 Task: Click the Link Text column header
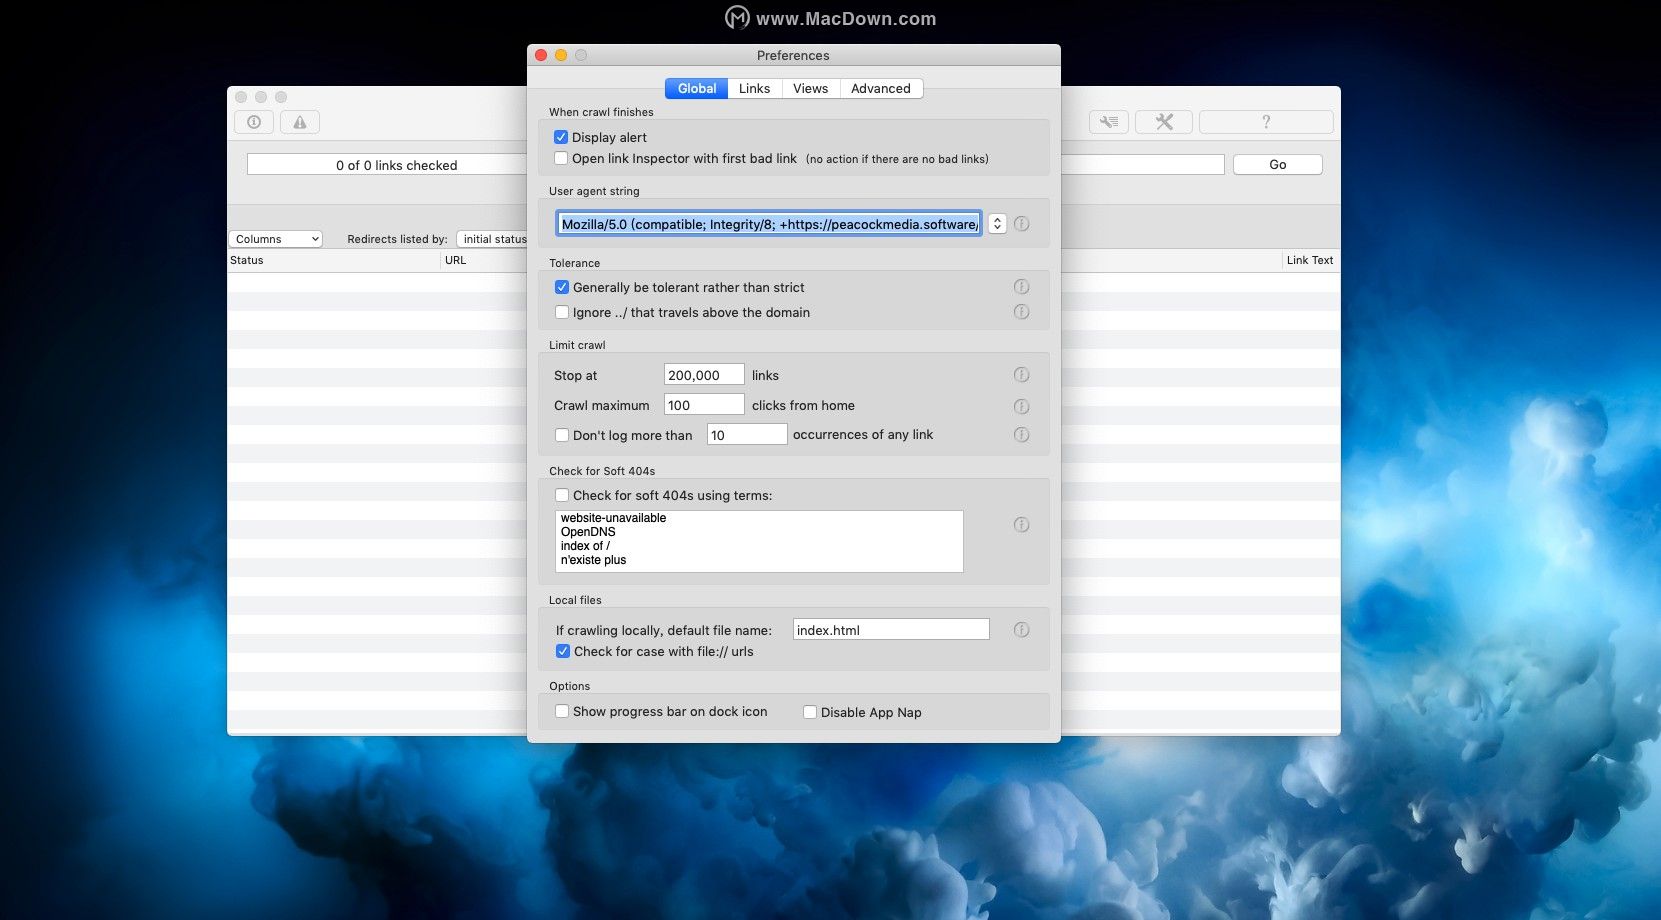(x=1310, y=260)
